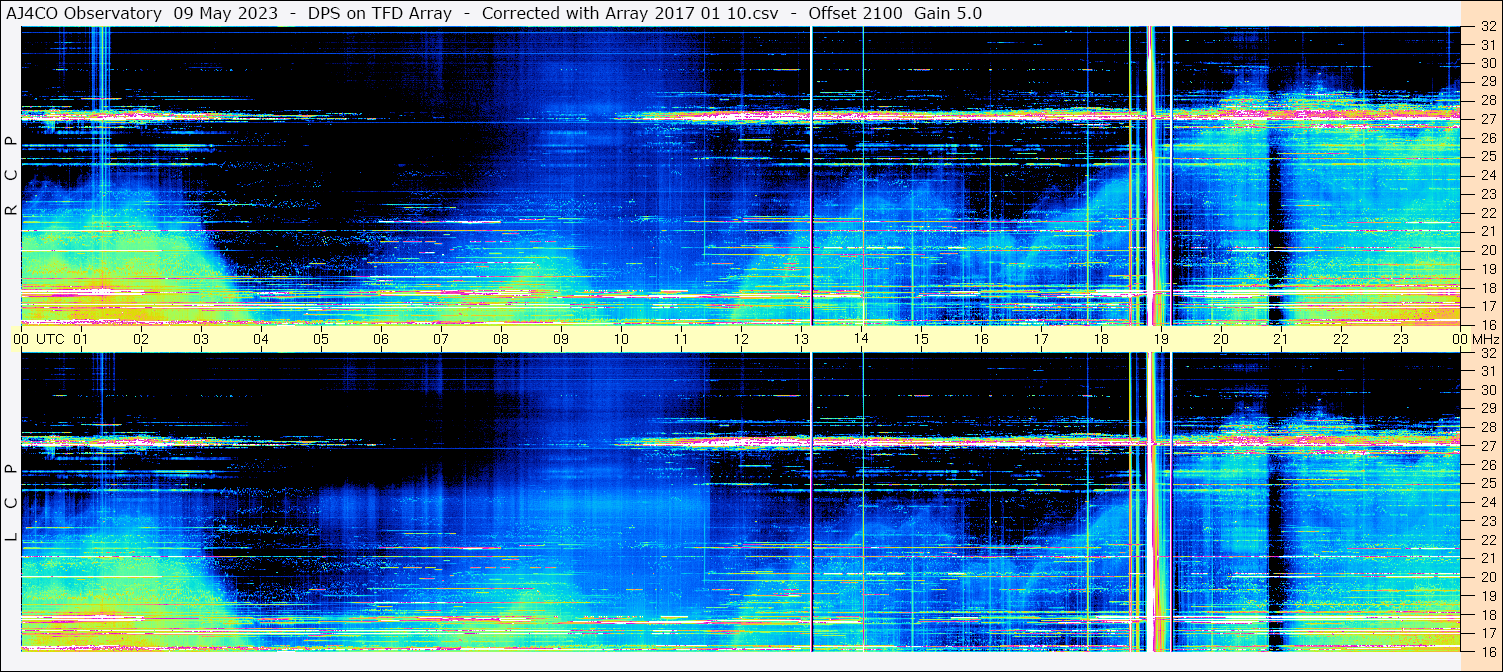Image resolution: width=1503 pixels, height=672 pixels.
Task: Click the LCP label beside the lower spectrogram
Action: (x=11, y=502)
